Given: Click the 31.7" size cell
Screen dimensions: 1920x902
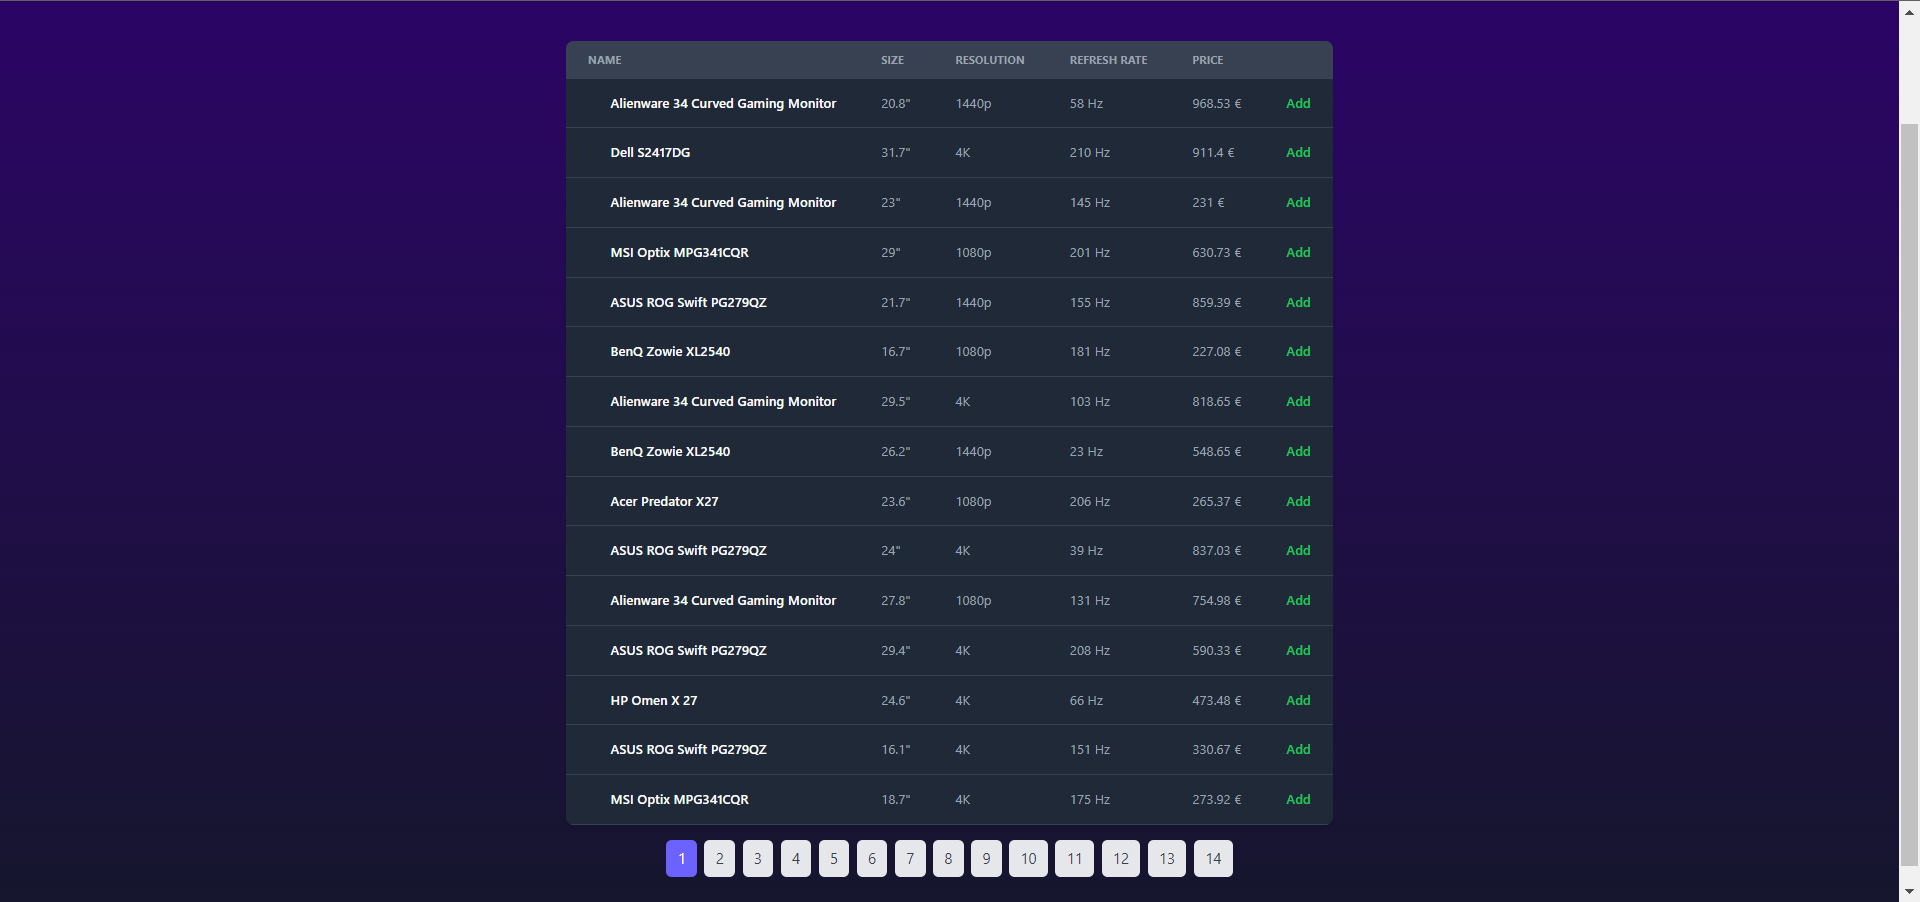Looking at the screenshot, I should [x=895, y=153].
